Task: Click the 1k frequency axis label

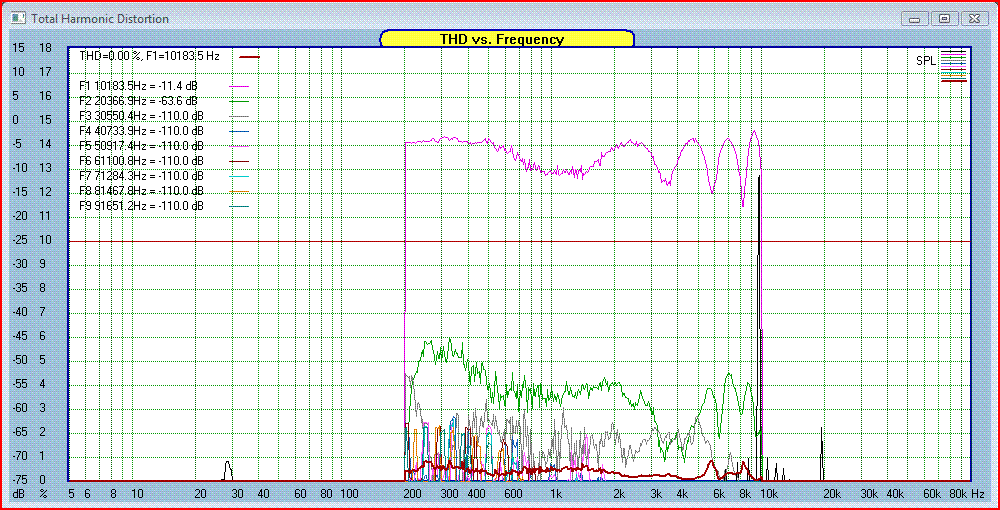Action: (556, 494)
